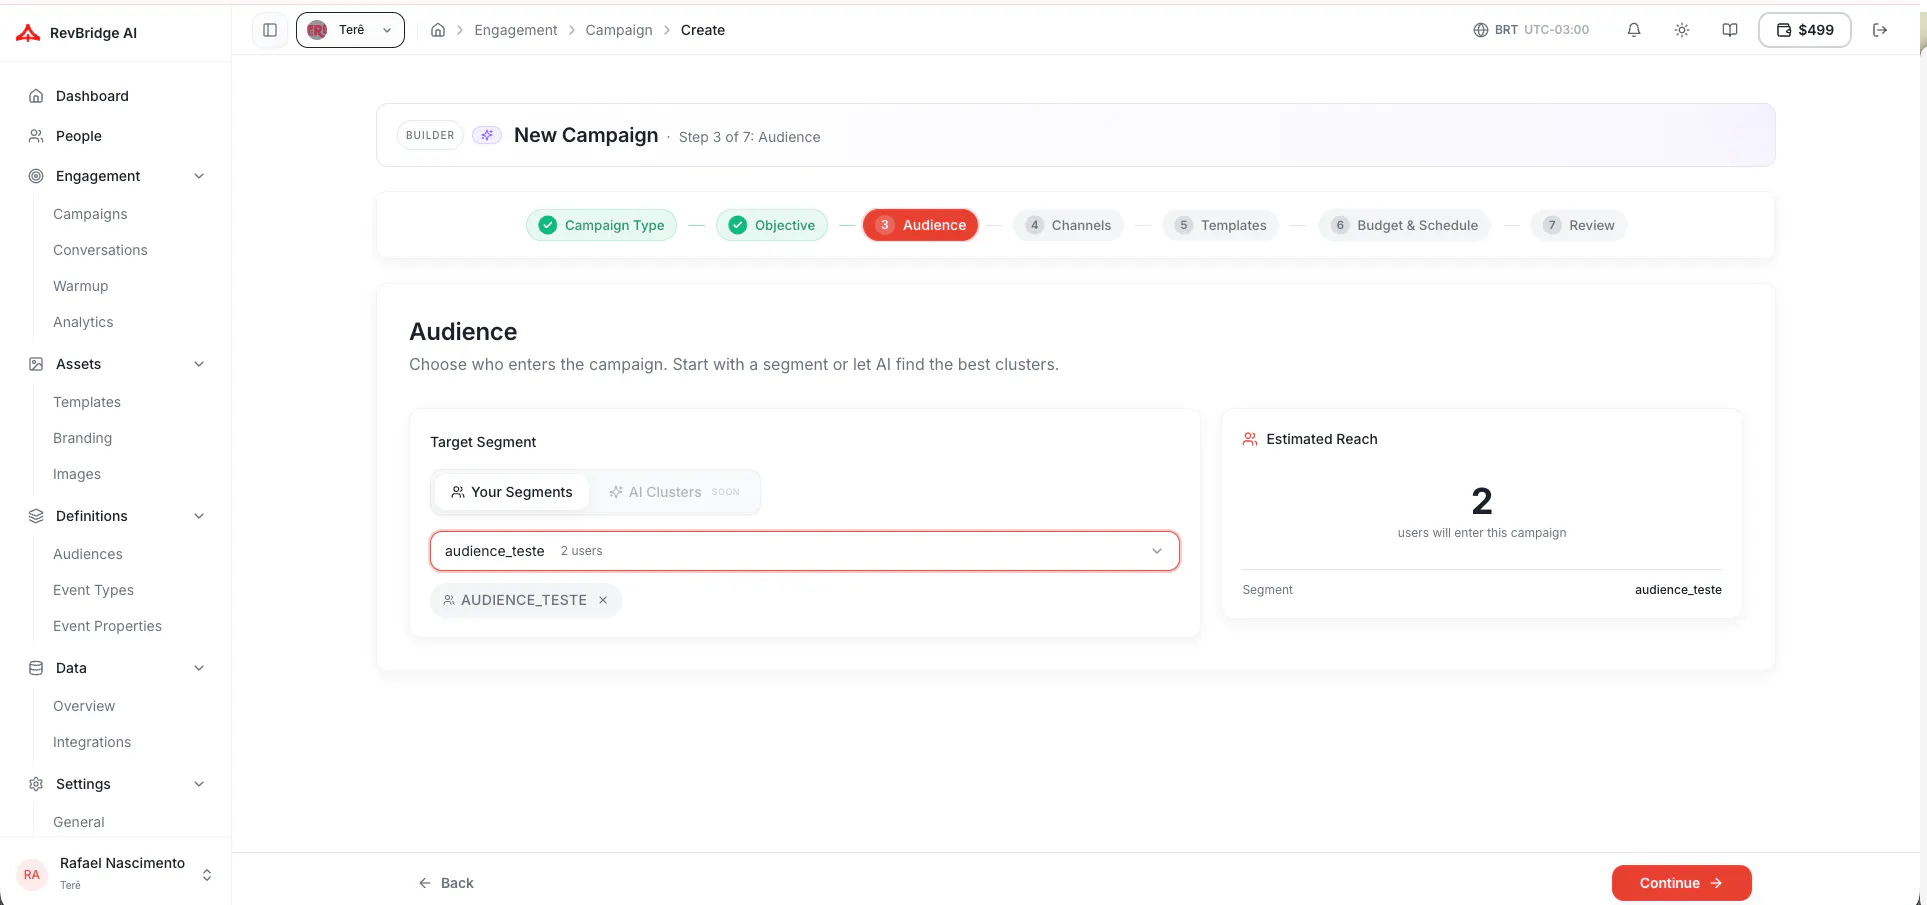This screenshot has width=1927, height=905.
Task: Collapse the Assets section chevron
Action: [x=199, y=364]
